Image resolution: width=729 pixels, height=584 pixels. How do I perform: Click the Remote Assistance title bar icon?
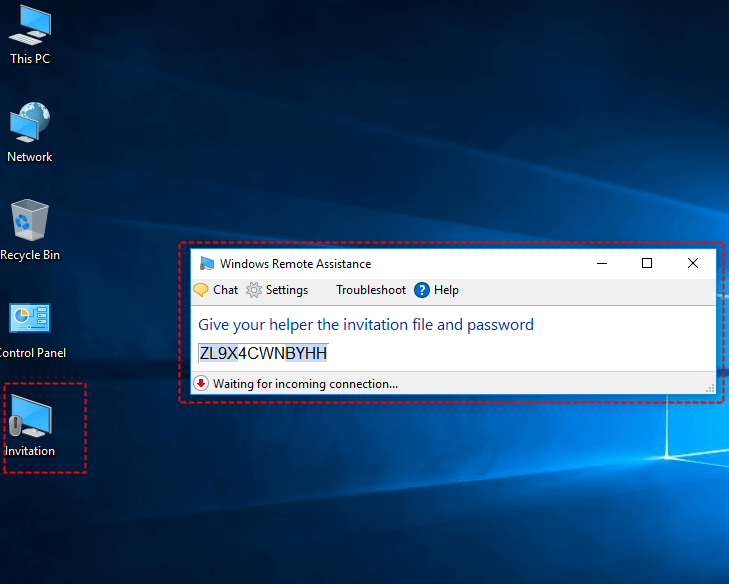click(x=206, y=264)
